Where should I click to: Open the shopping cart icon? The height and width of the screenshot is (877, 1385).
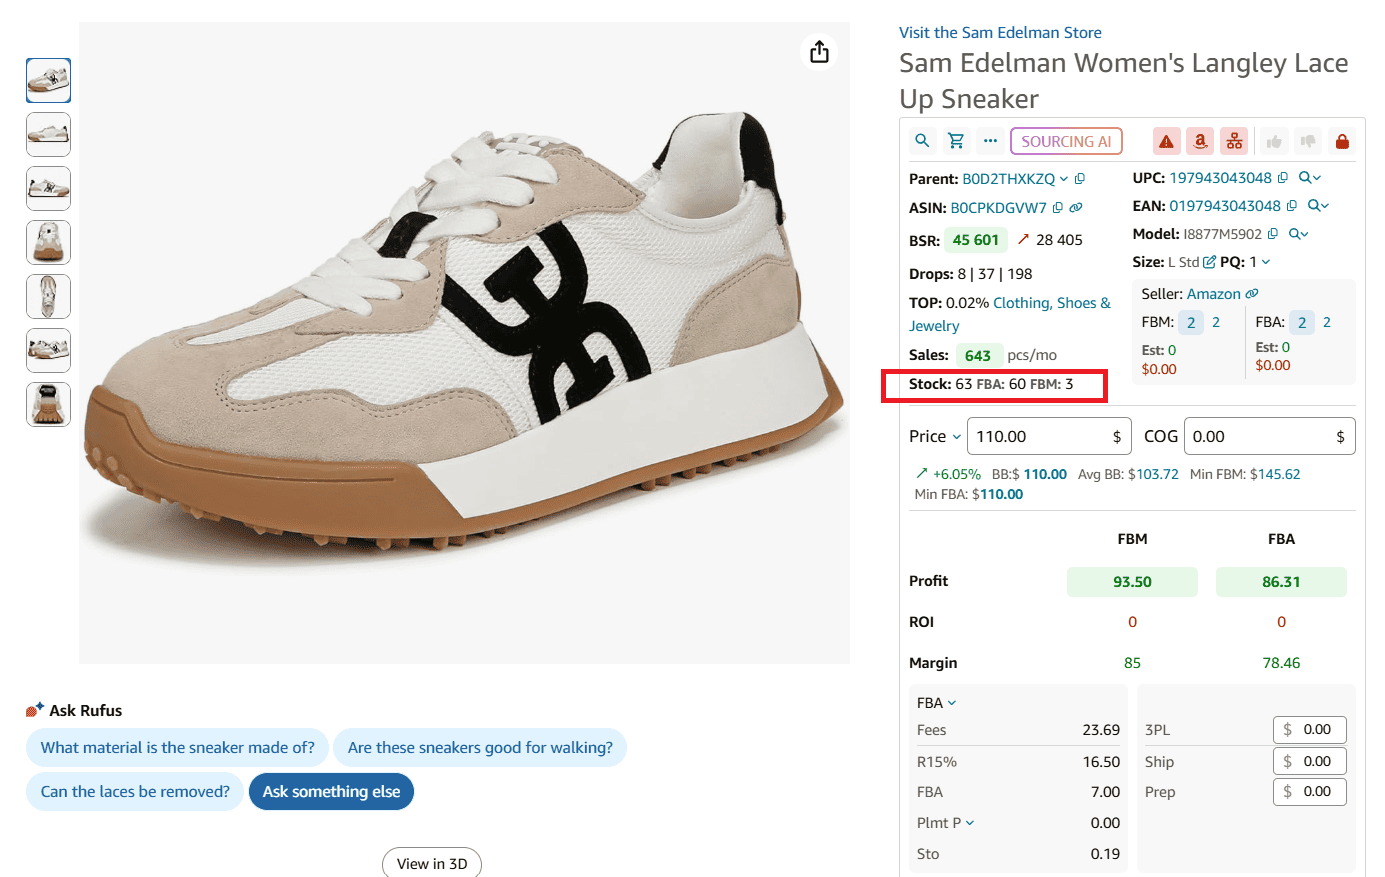[956, 140]
